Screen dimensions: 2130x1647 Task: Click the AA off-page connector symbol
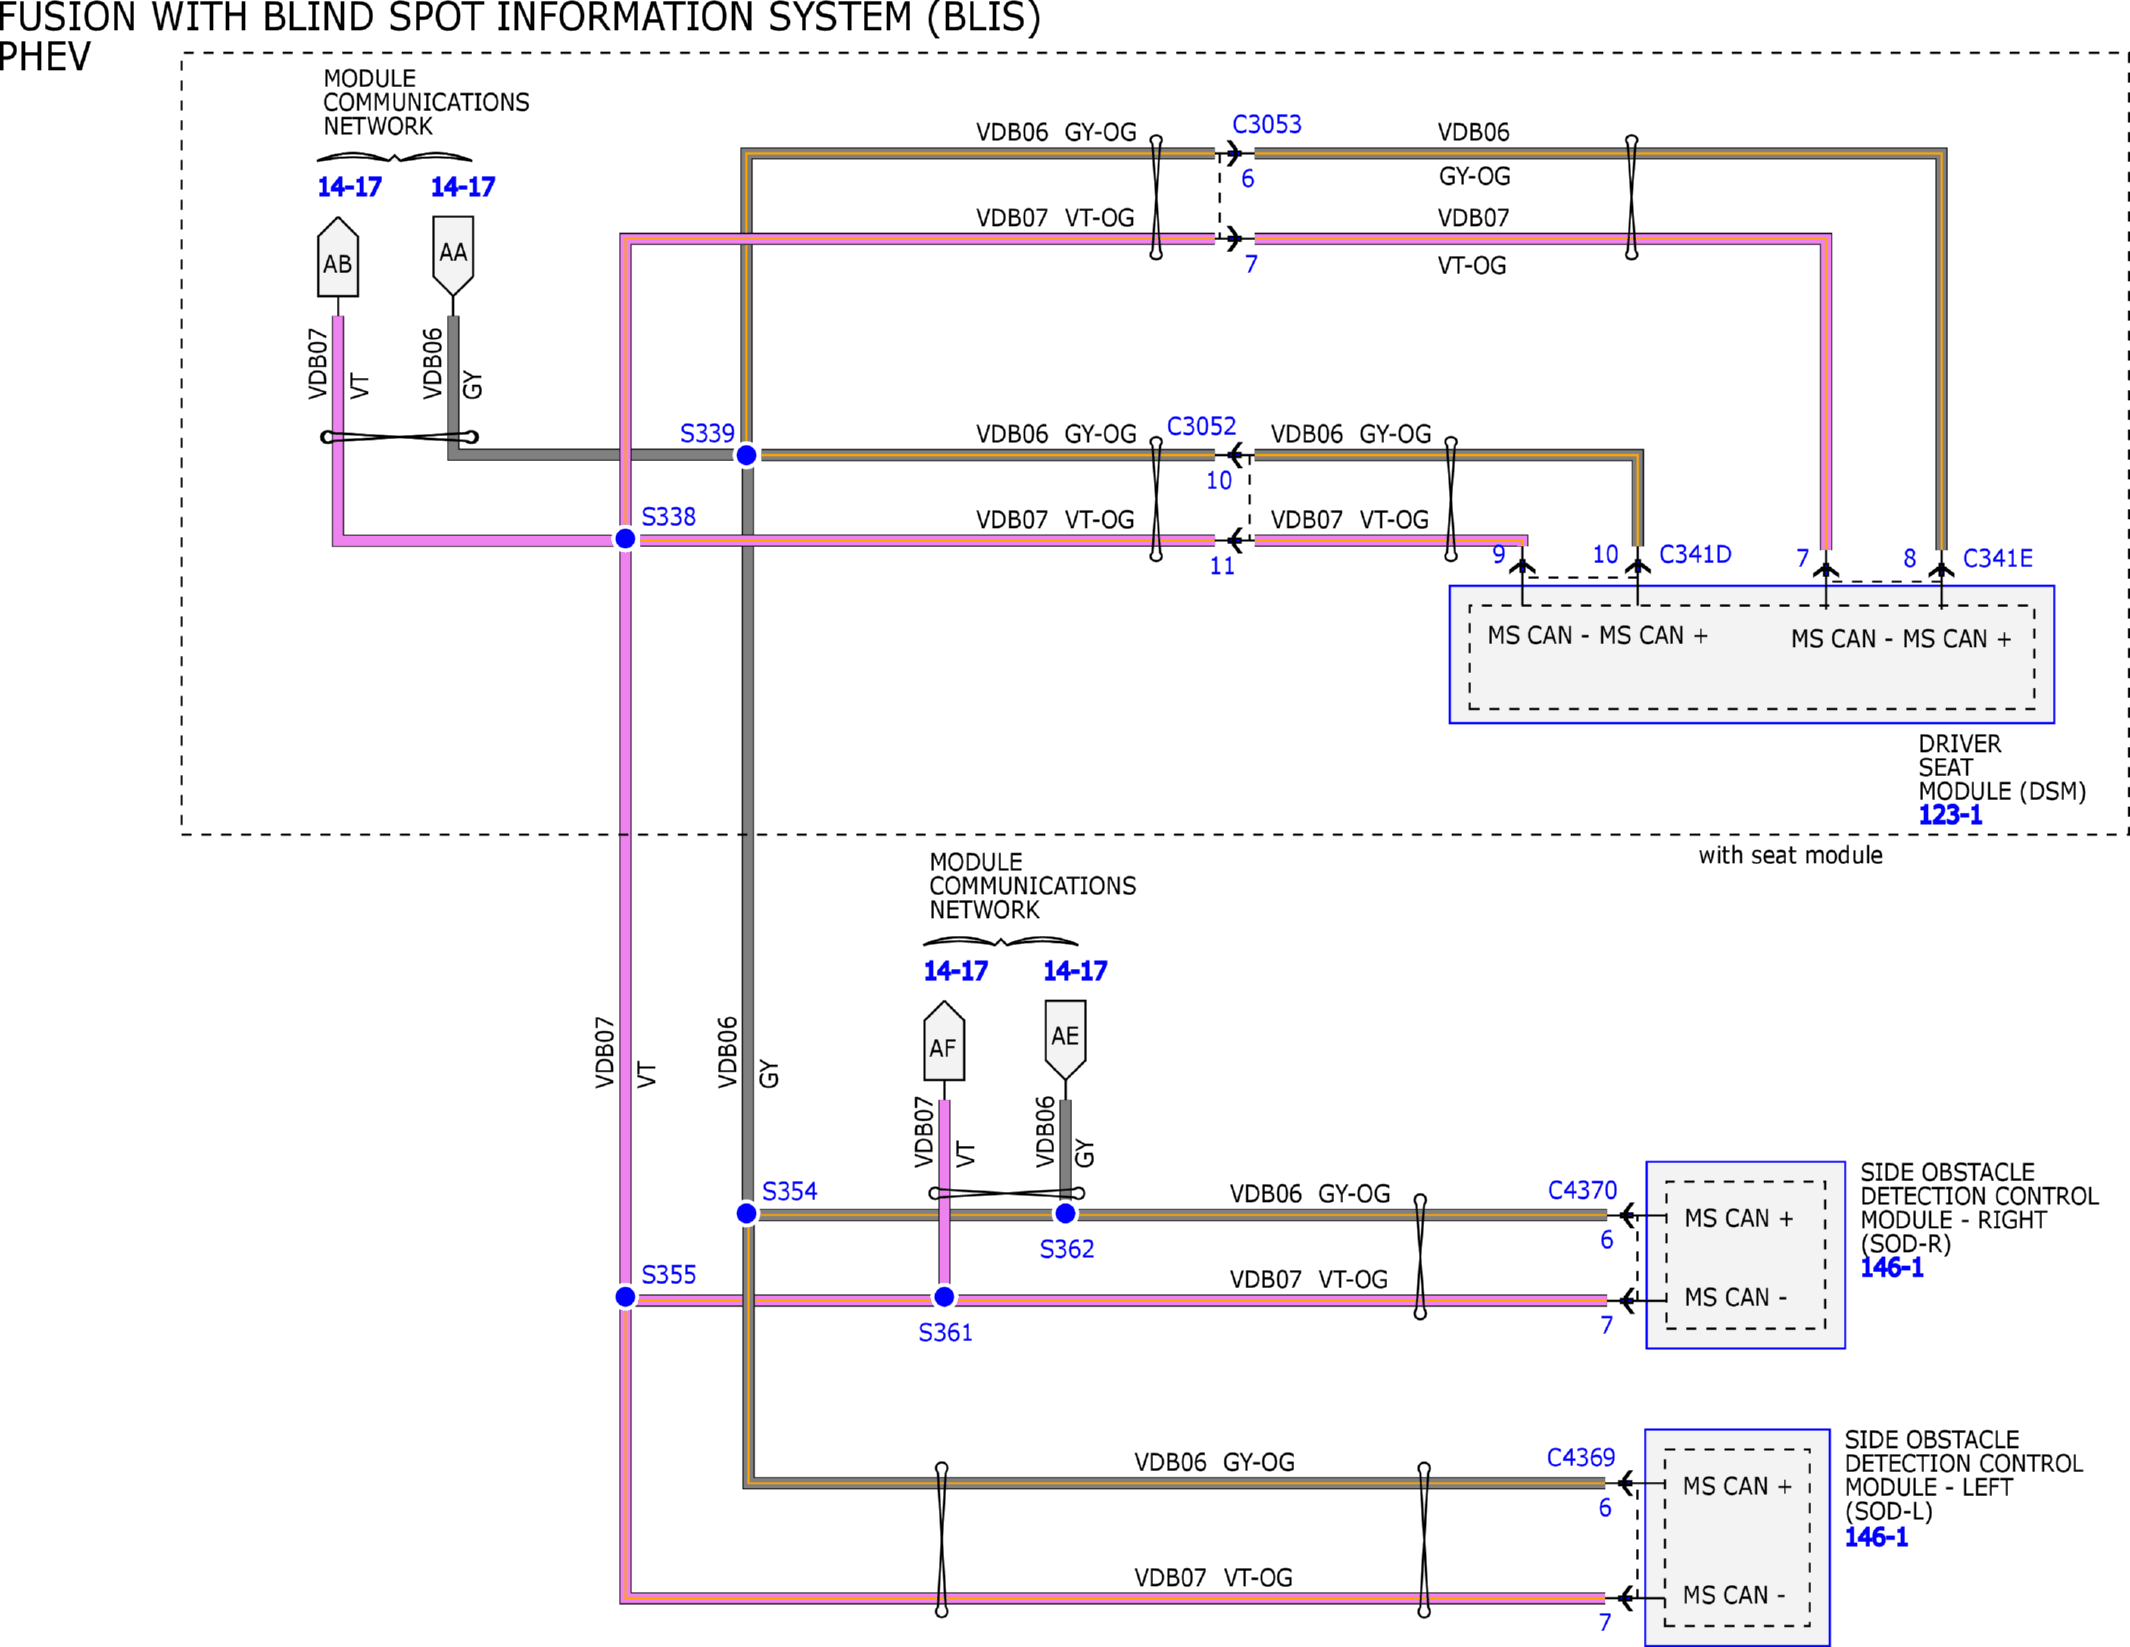453,257
